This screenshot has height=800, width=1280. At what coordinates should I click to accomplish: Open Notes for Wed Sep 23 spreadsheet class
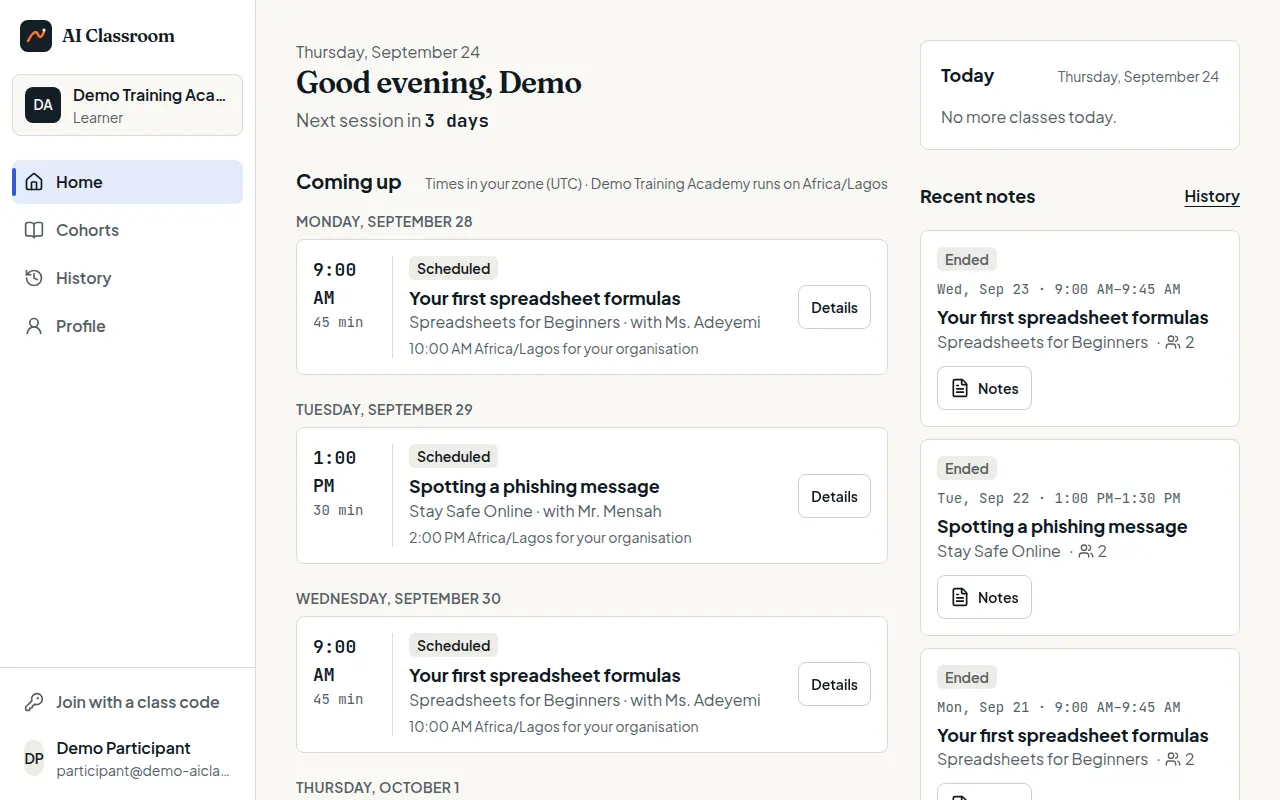(984, 388)
